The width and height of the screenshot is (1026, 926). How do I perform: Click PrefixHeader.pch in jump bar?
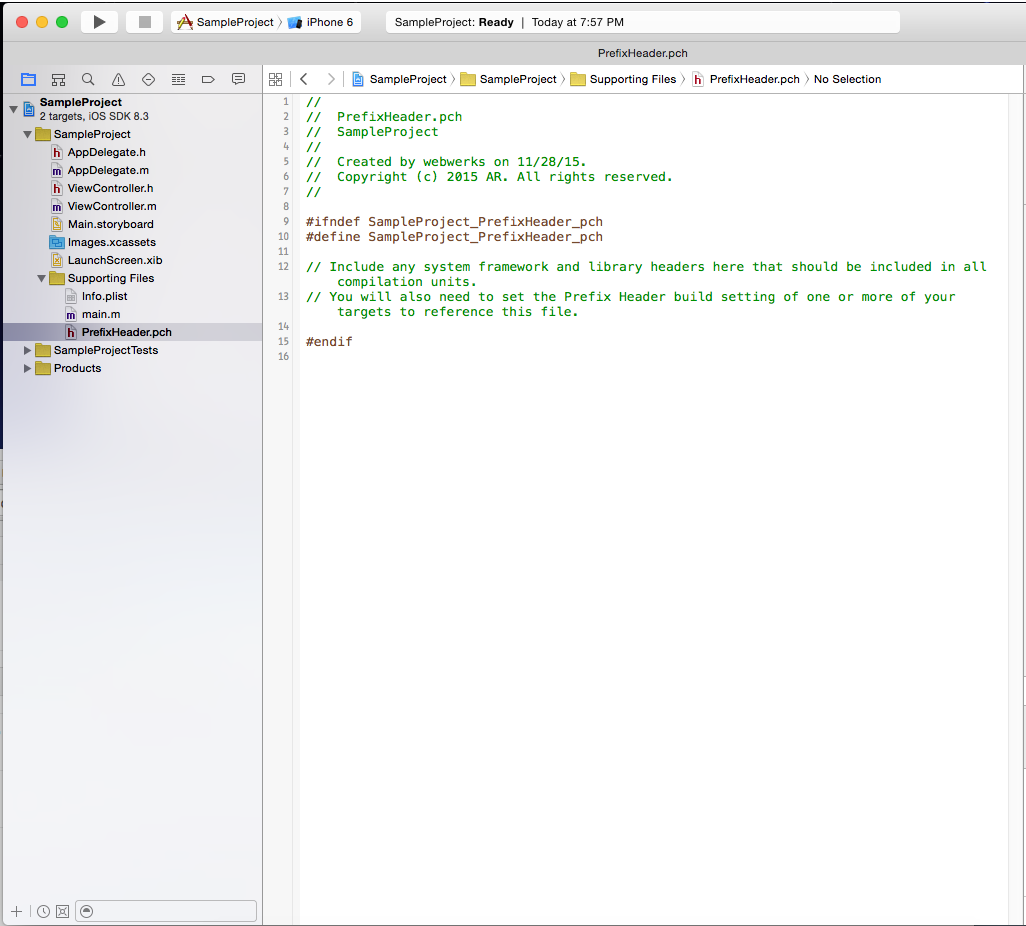pyautogui.click(x=746, y=79)
